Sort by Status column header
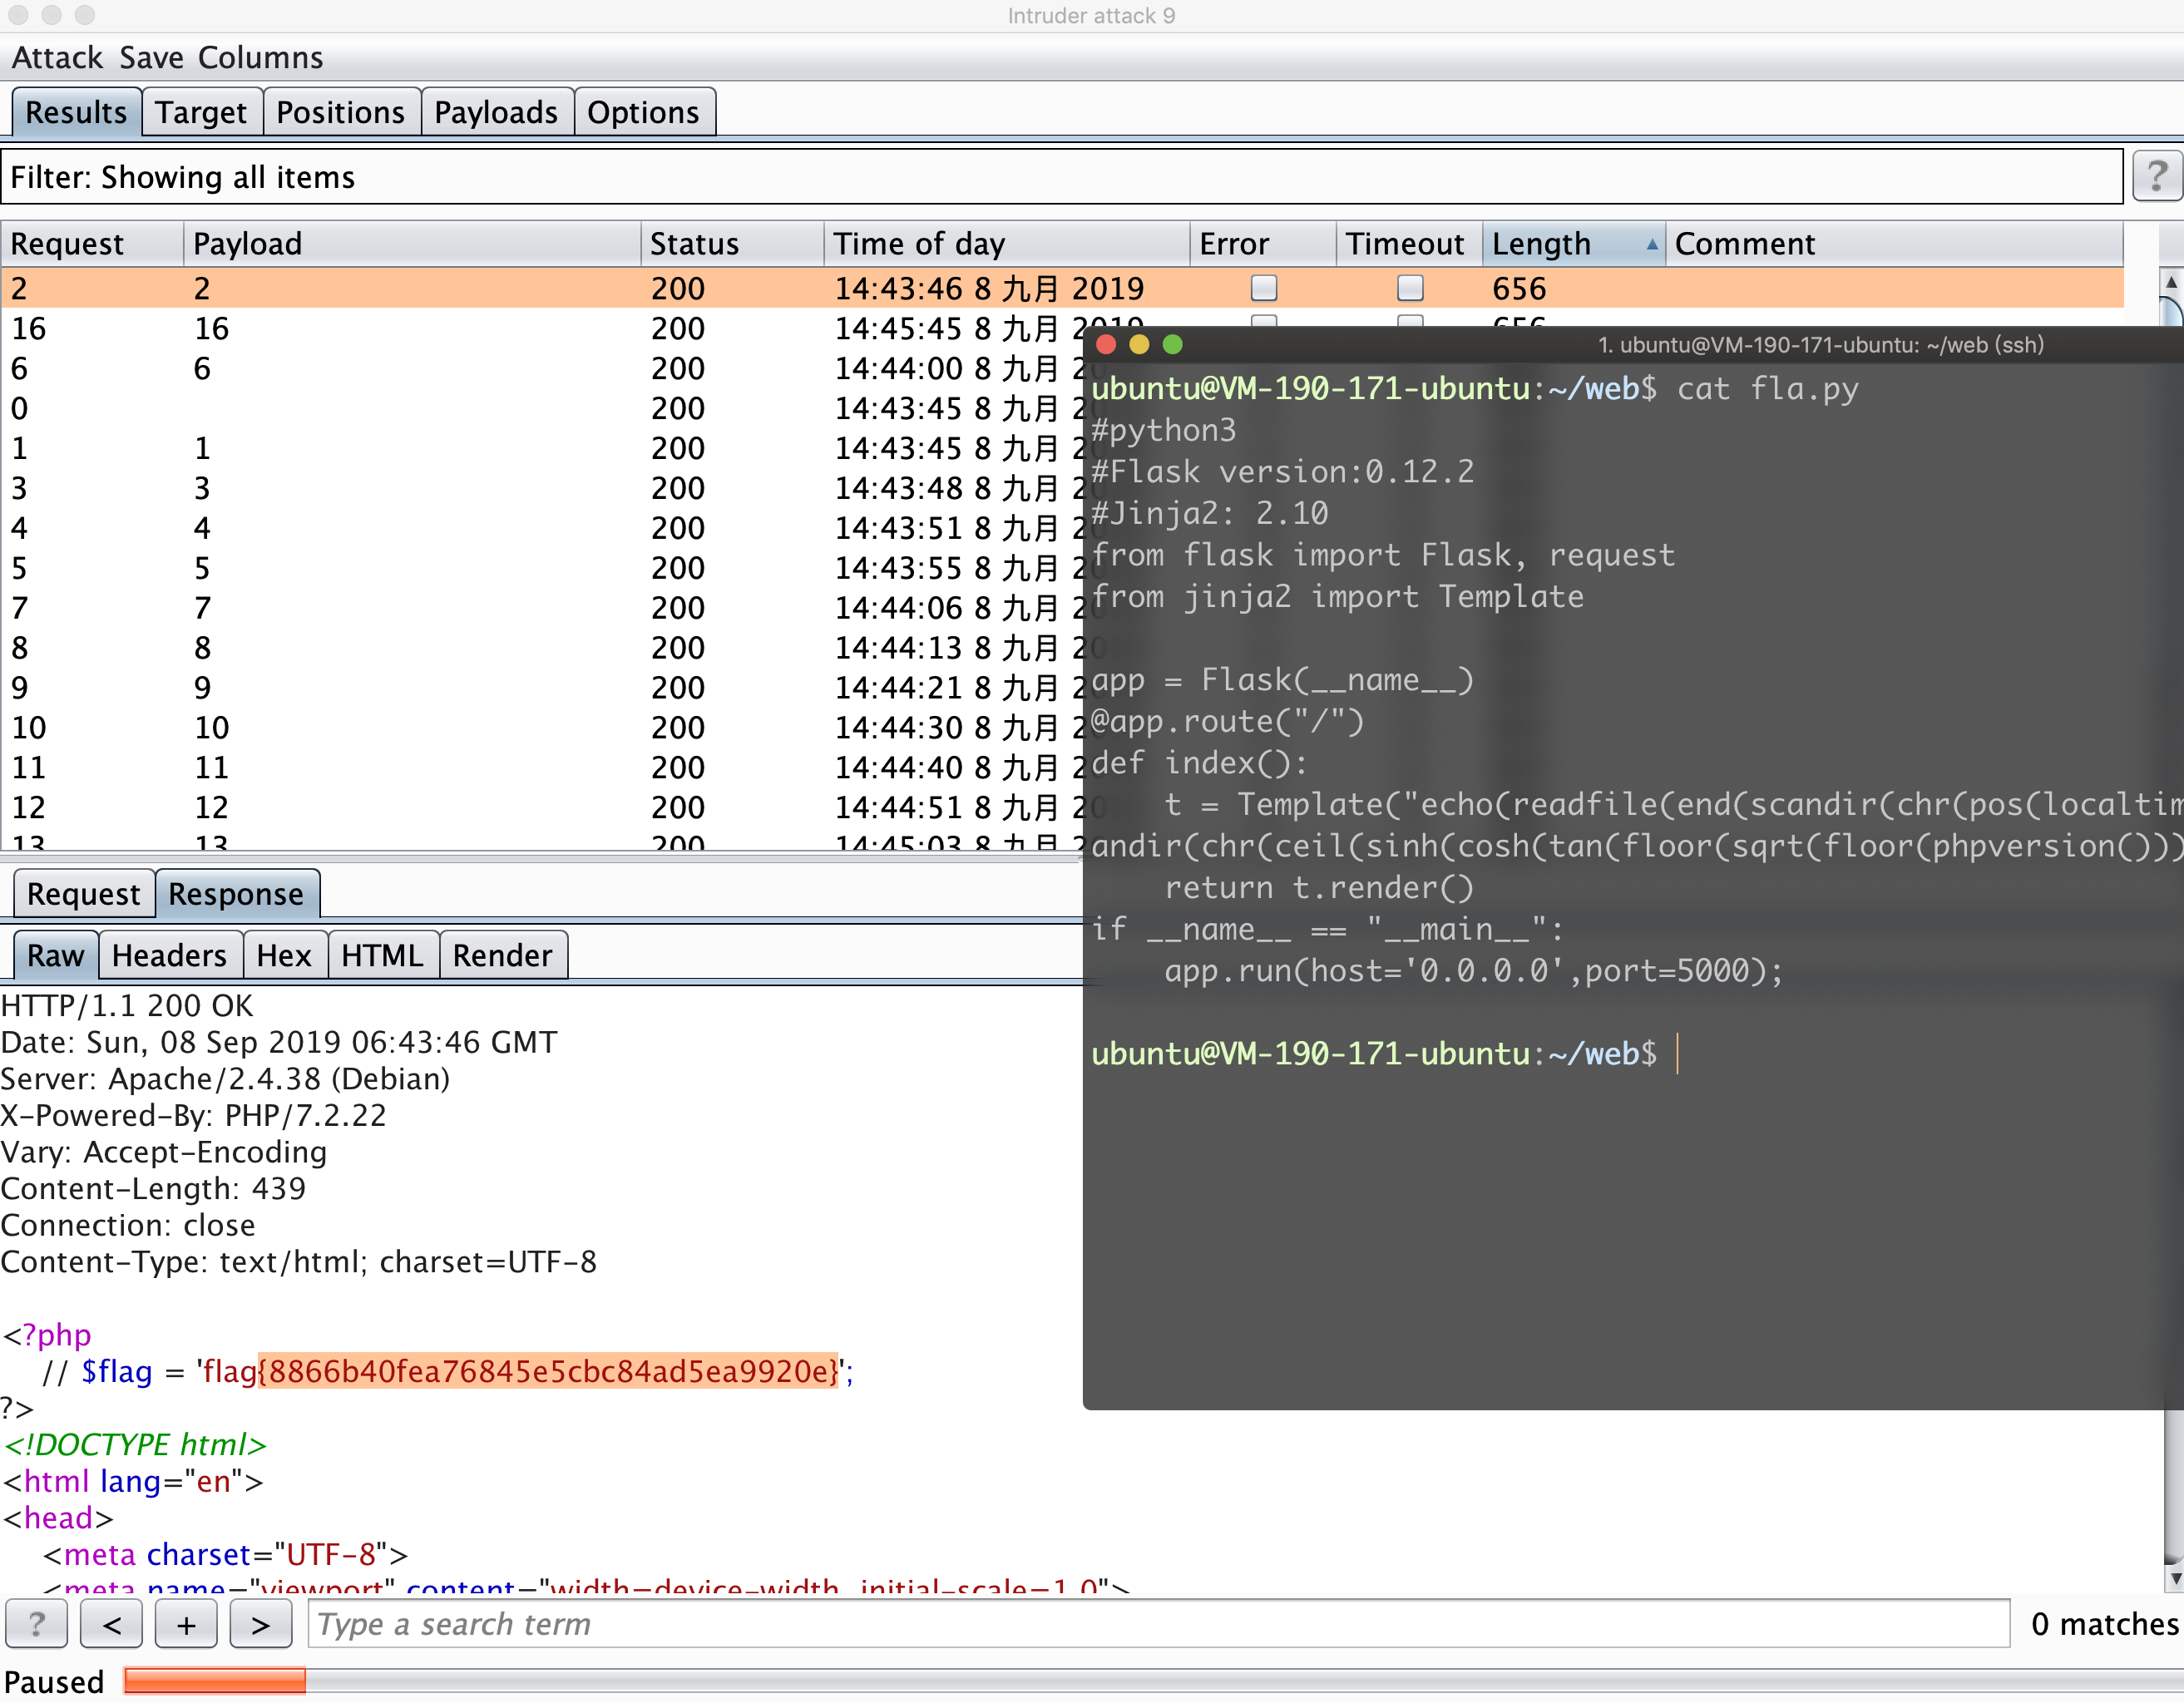Image resolution: width=2184 pixels, height=1703 pixels. tap(732, 244)
